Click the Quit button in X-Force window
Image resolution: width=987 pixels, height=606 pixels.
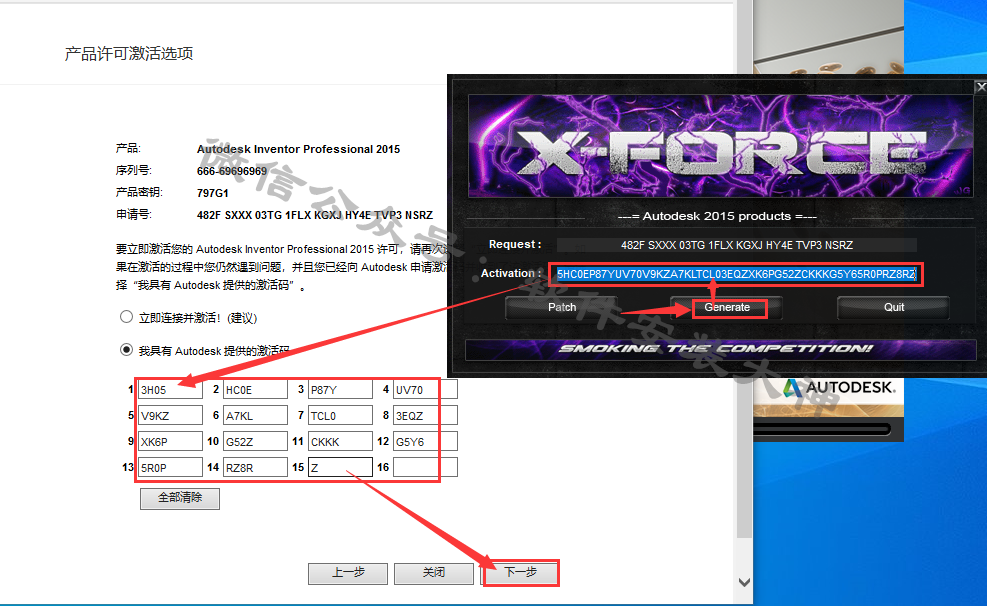tap(893, 308)
